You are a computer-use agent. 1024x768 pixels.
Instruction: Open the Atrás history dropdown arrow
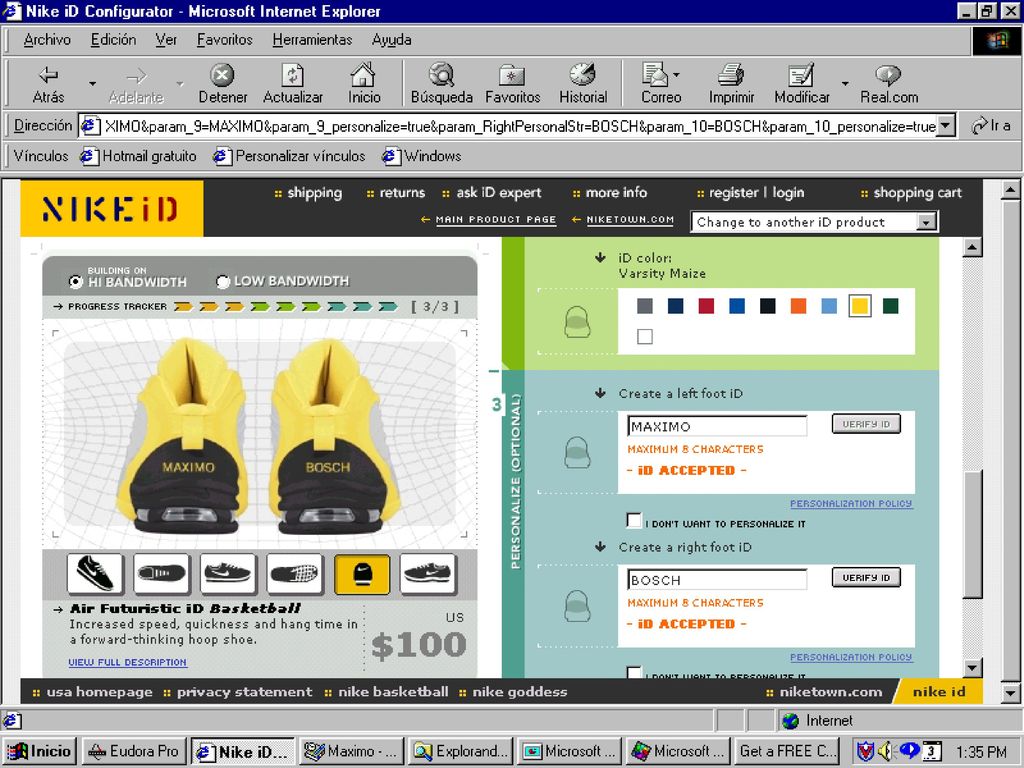click(x=92, y=84)
